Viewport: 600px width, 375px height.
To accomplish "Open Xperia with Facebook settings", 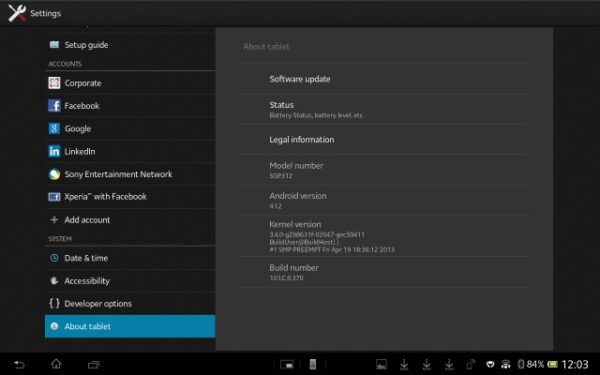I will pyautogui.click(x=130, y=197).
